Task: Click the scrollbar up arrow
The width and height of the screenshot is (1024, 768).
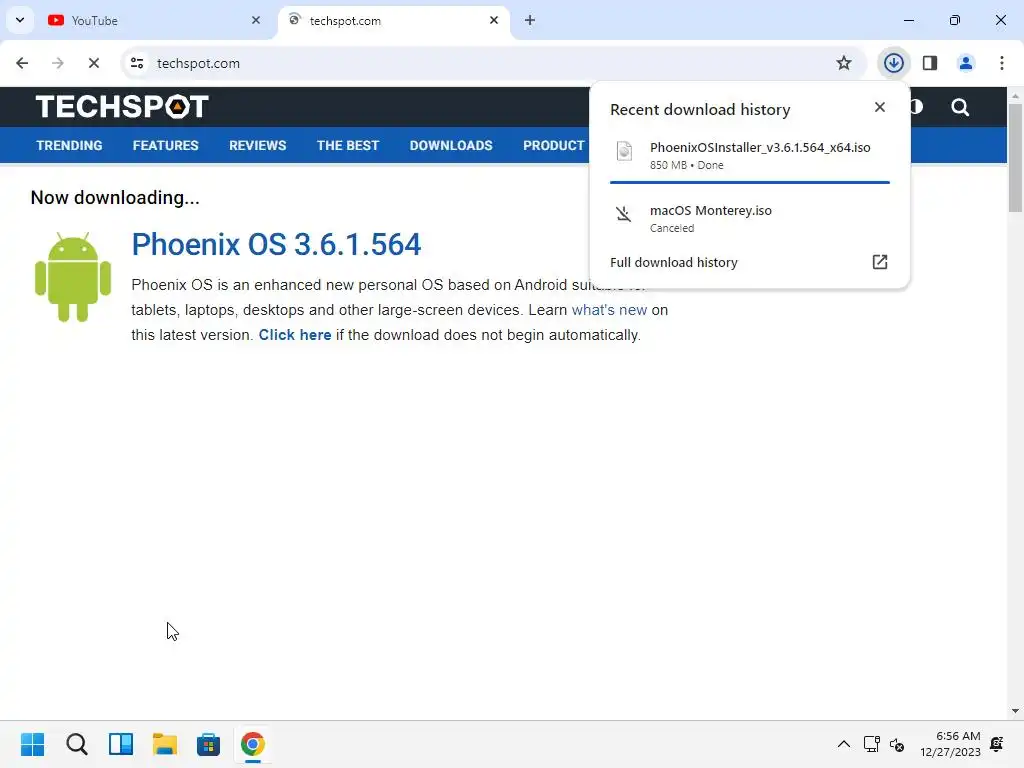Action: [1015, 95]
